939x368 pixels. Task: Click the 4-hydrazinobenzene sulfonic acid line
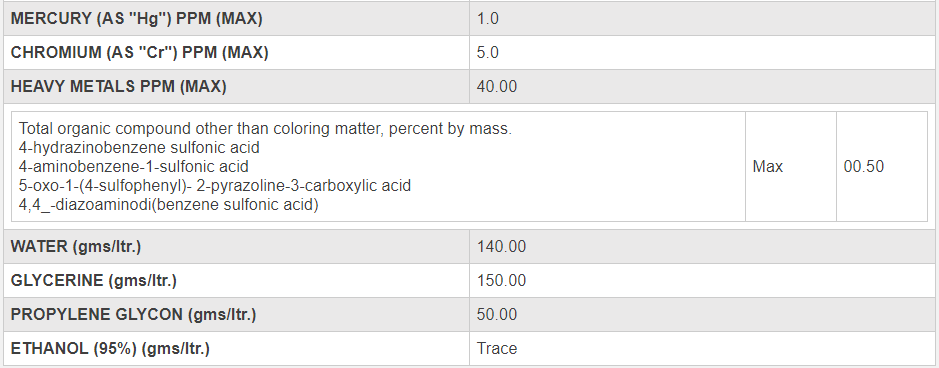click(x=139, y=147)
